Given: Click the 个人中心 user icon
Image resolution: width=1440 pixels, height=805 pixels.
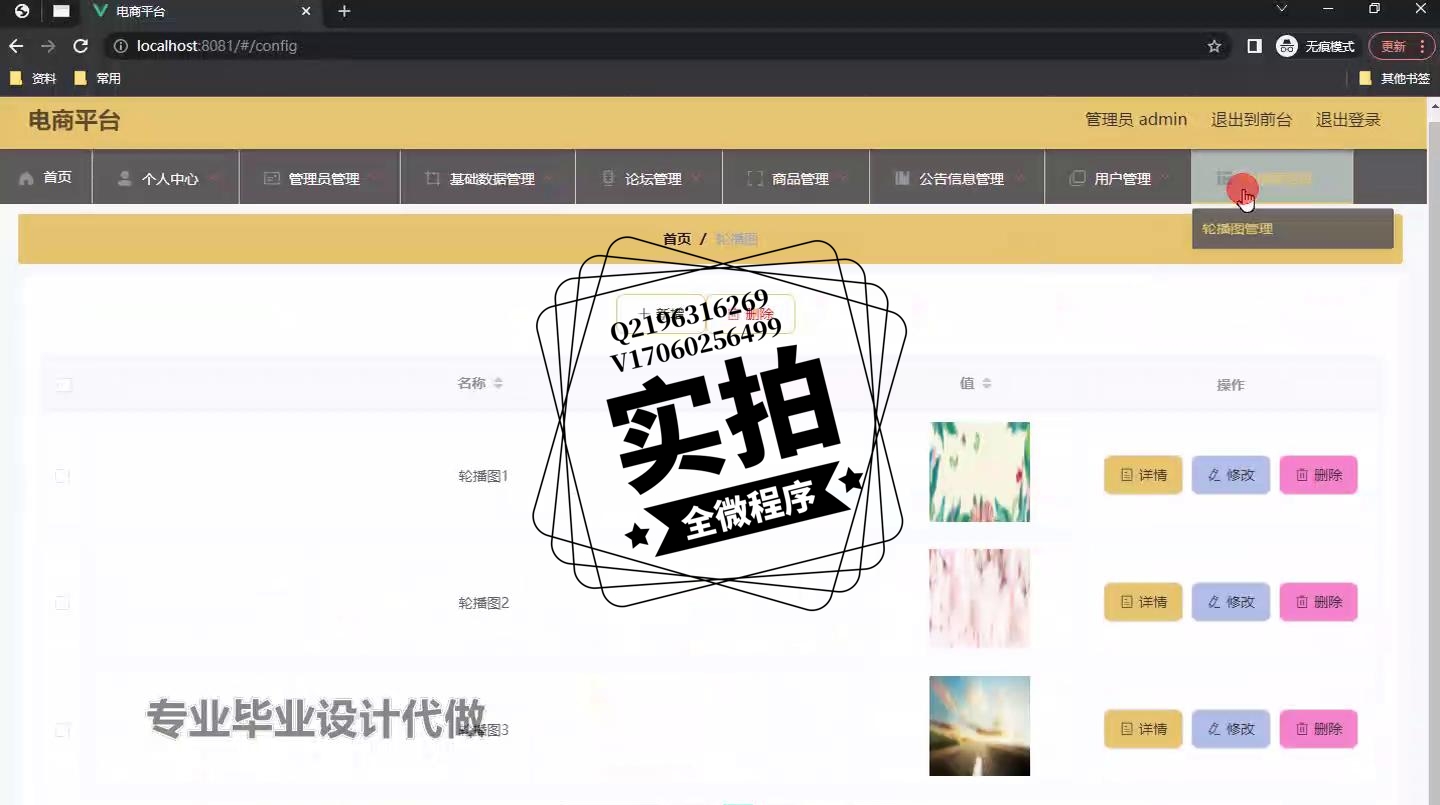Looking at the screenshot, I should (125, 179).
